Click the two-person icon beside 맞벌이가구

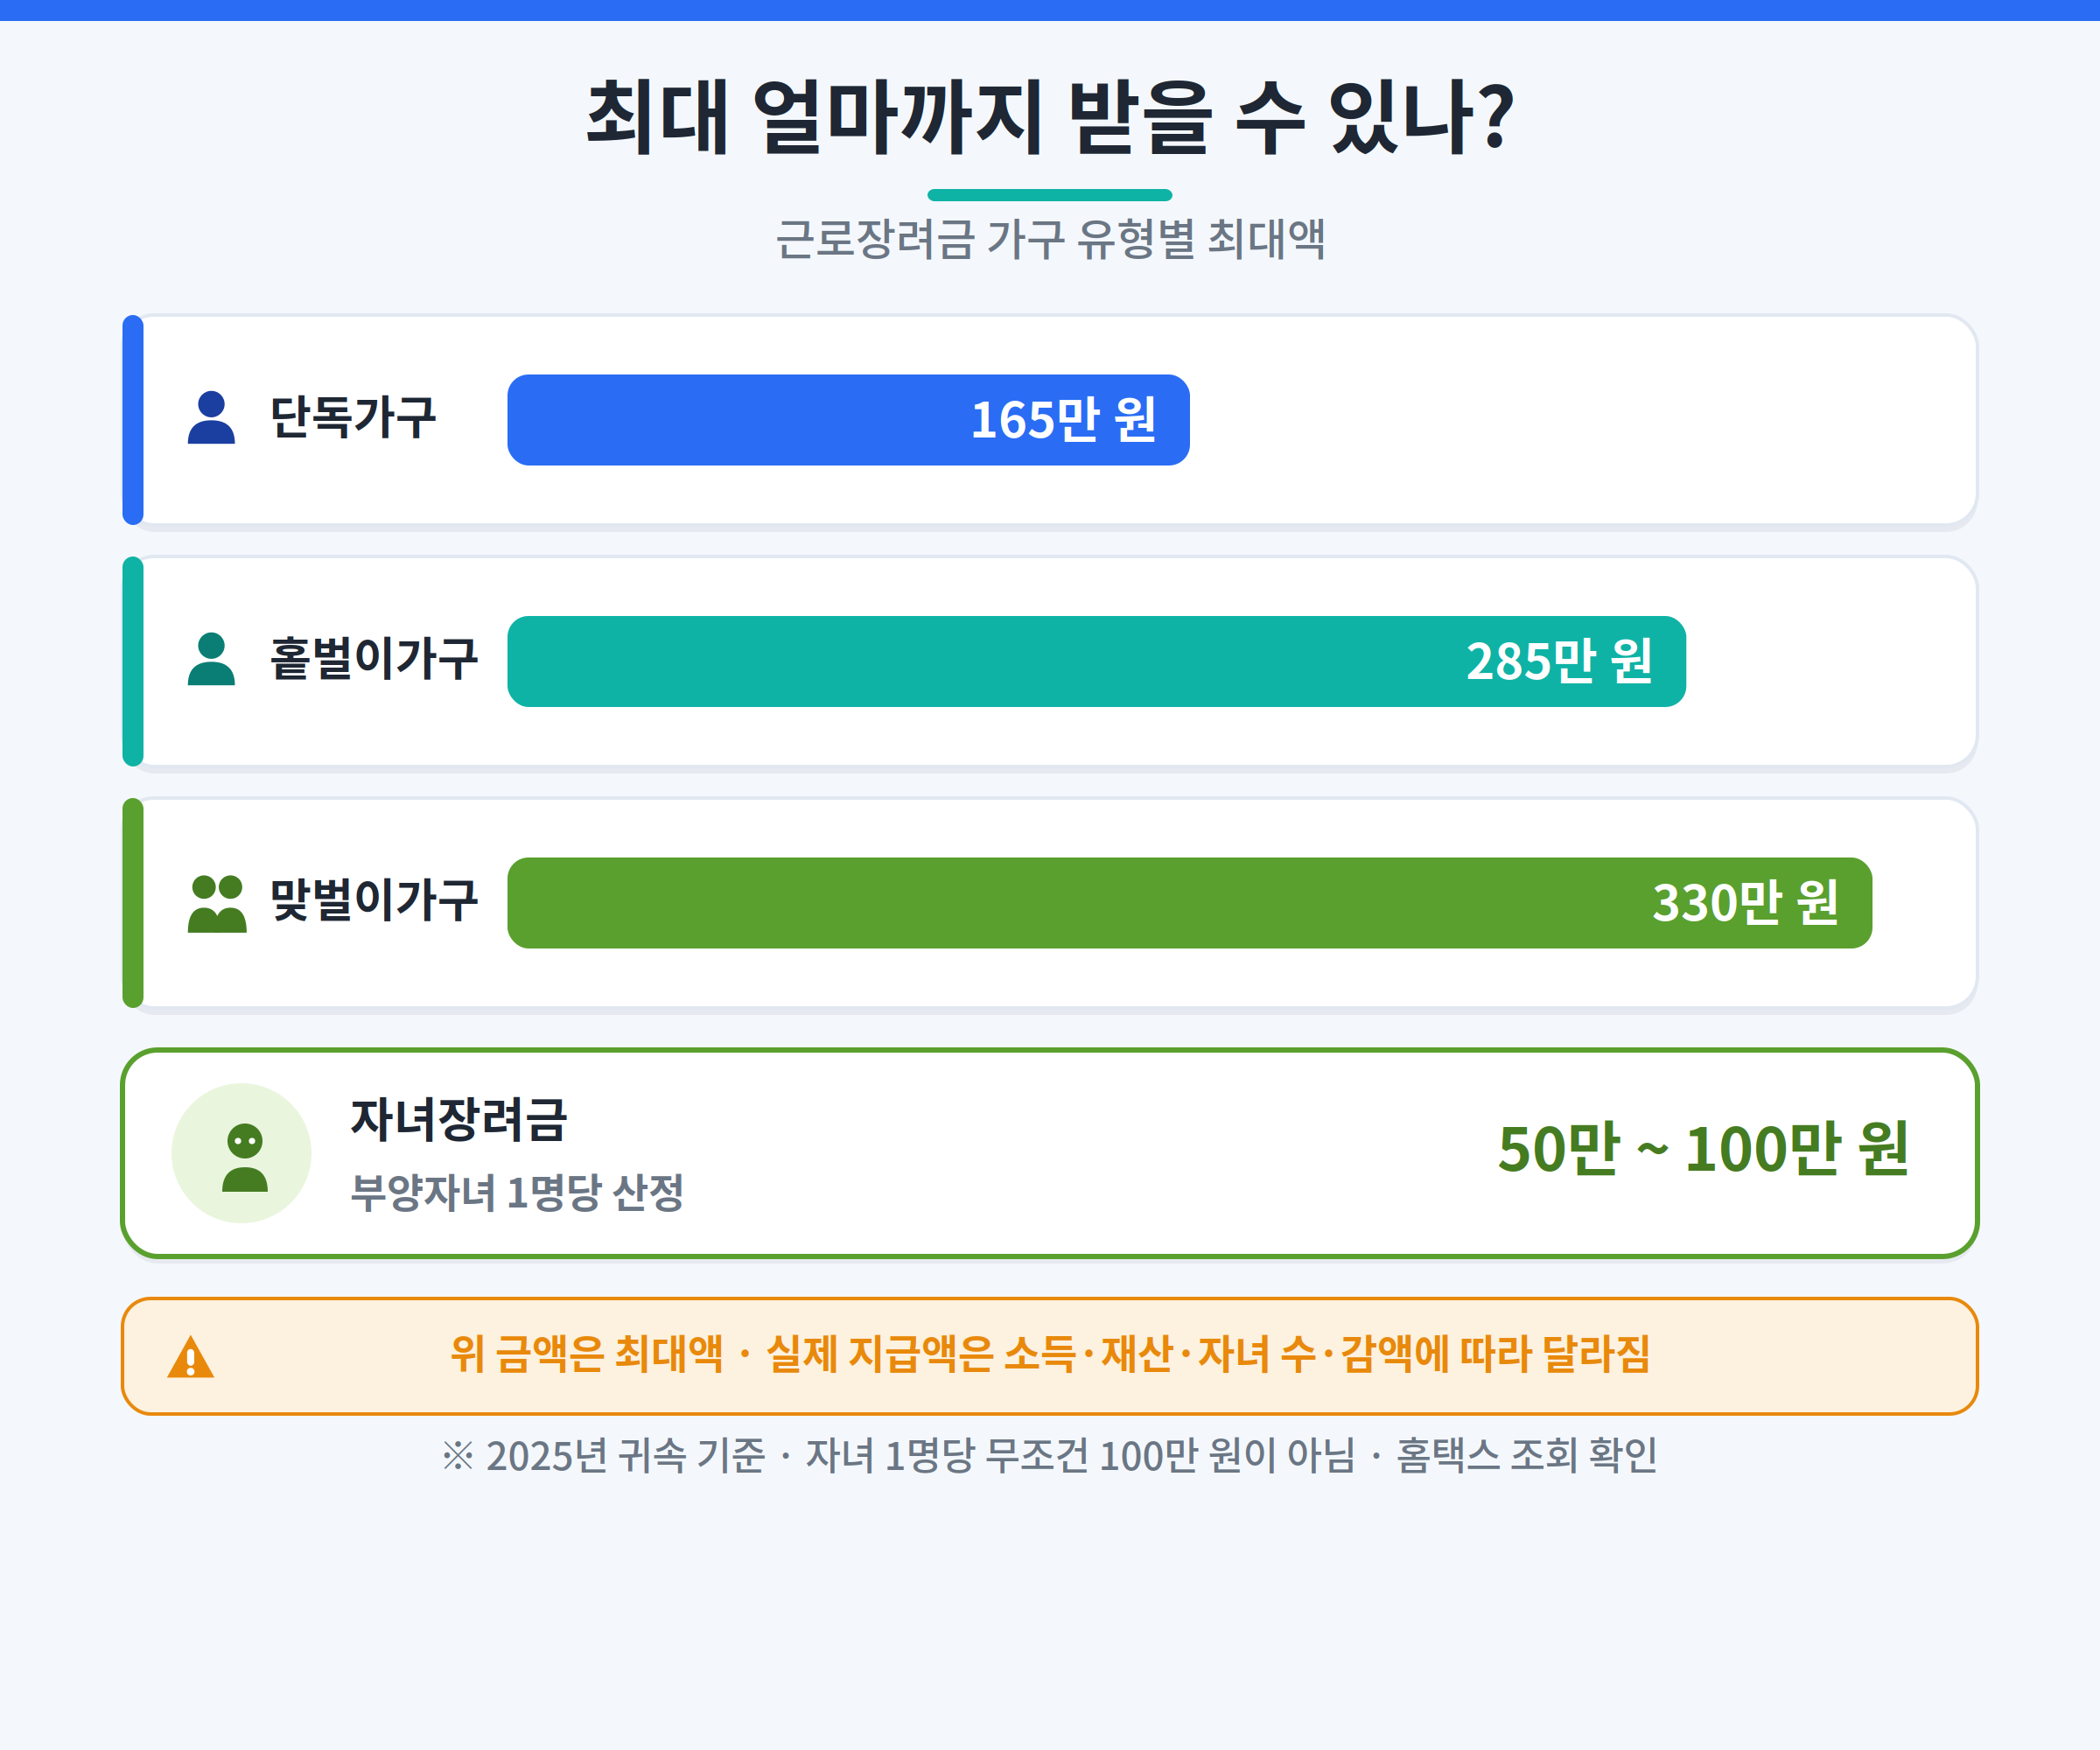coord(217,904)
